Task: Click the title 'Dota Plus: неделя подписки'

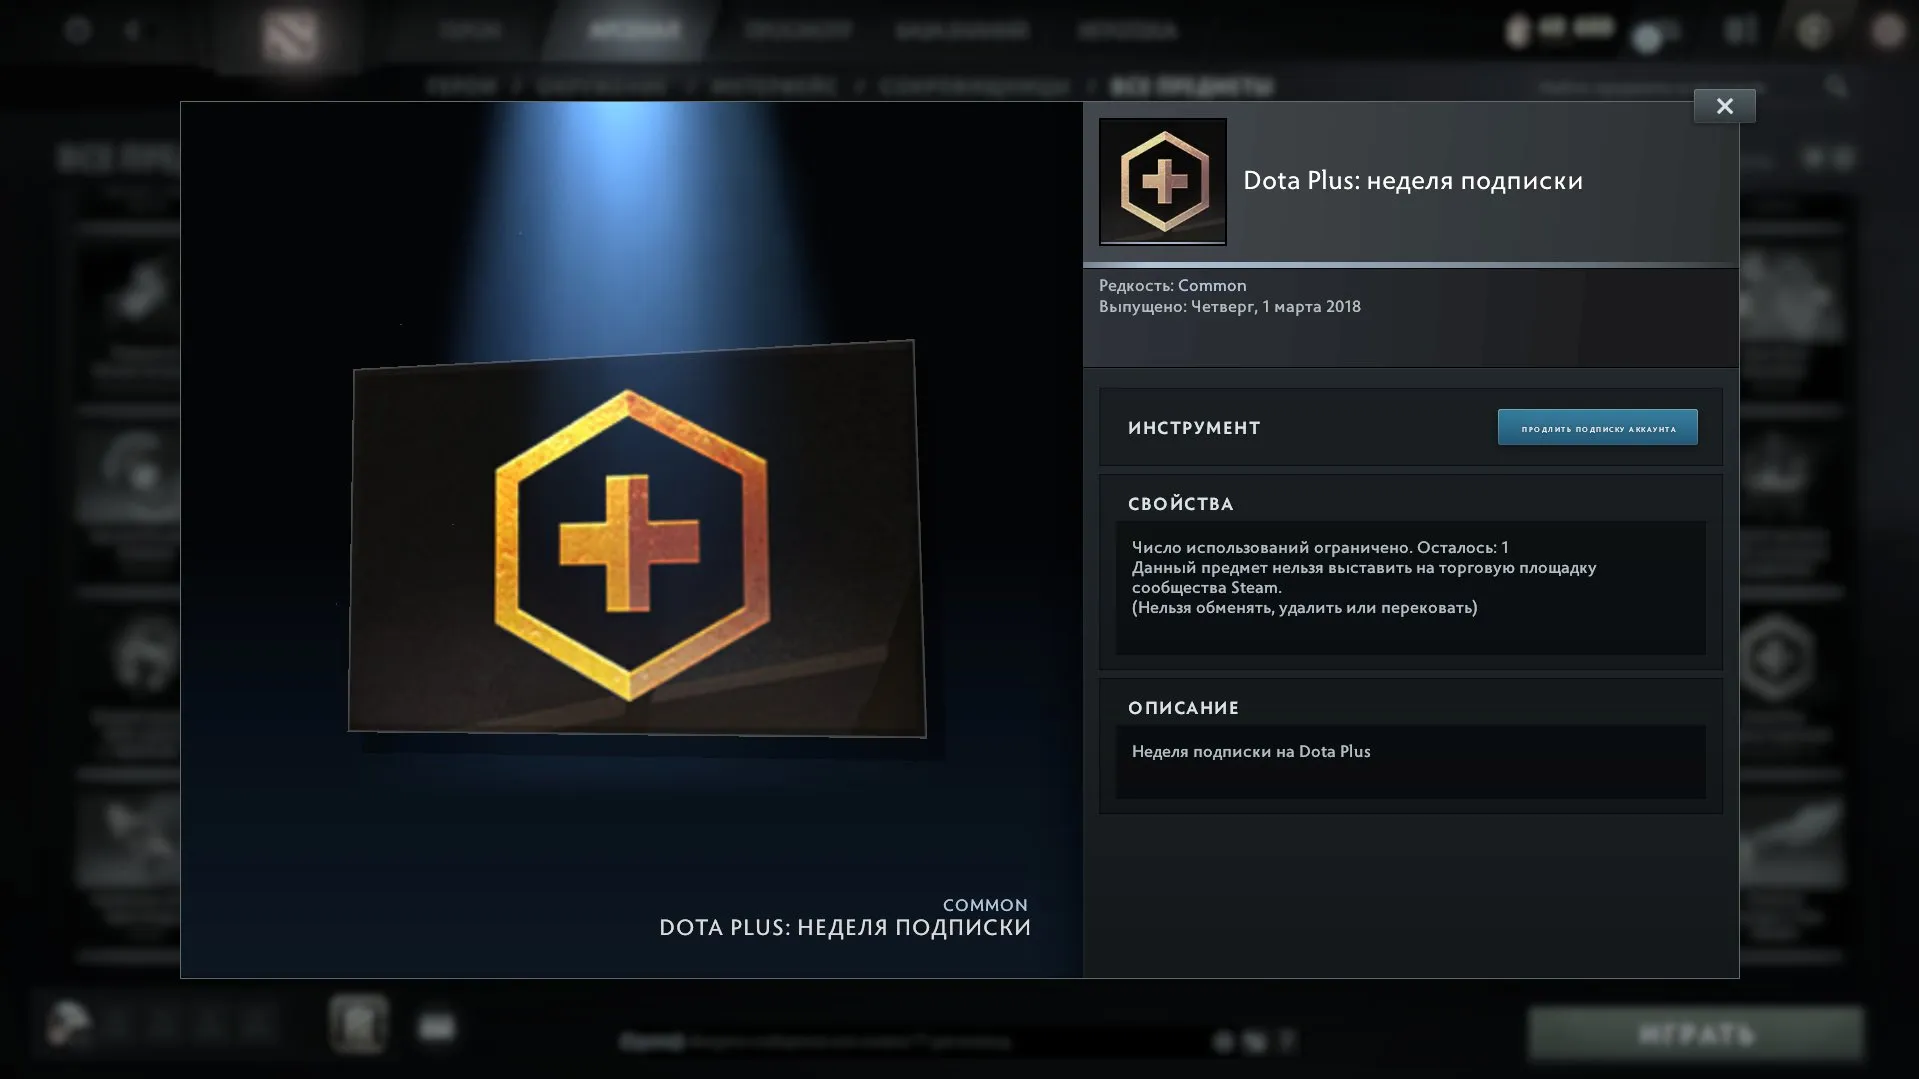Action: (x=1412, y=181)
